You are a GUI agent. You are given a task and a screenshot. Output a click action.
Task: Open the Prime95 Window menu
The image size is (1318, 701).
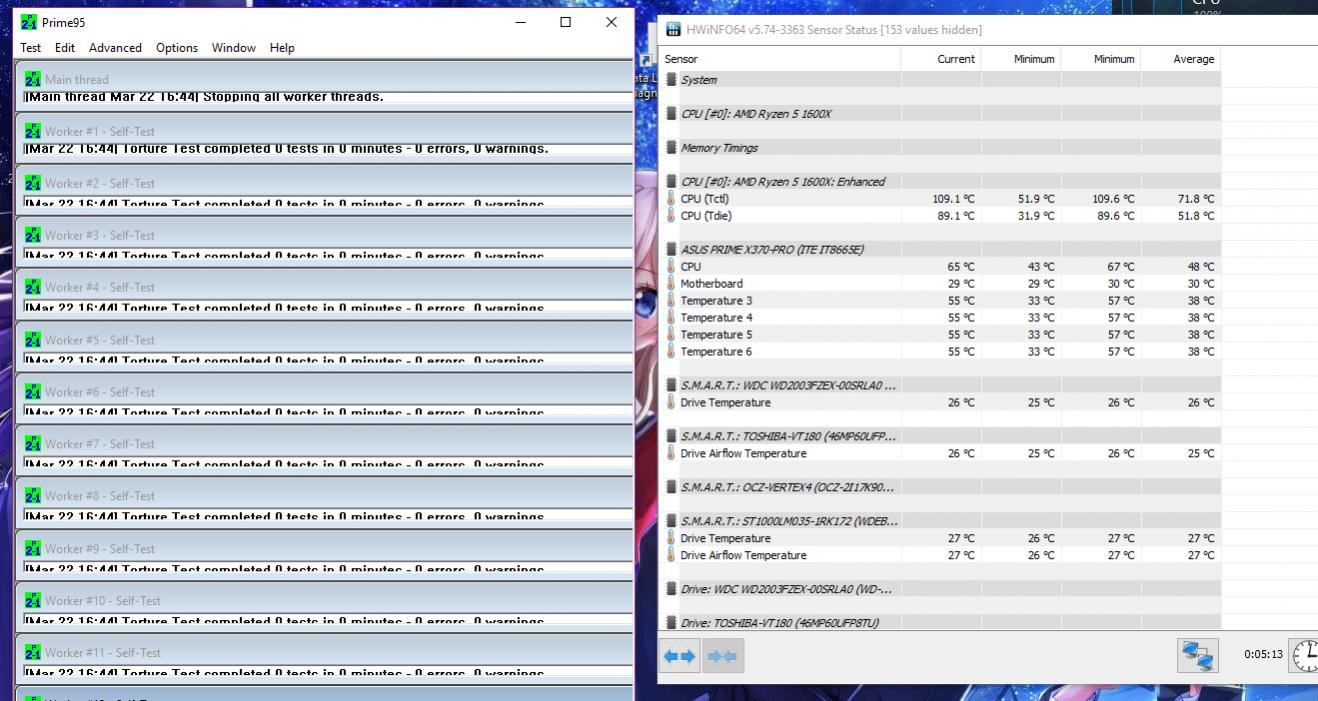[234, 48]
